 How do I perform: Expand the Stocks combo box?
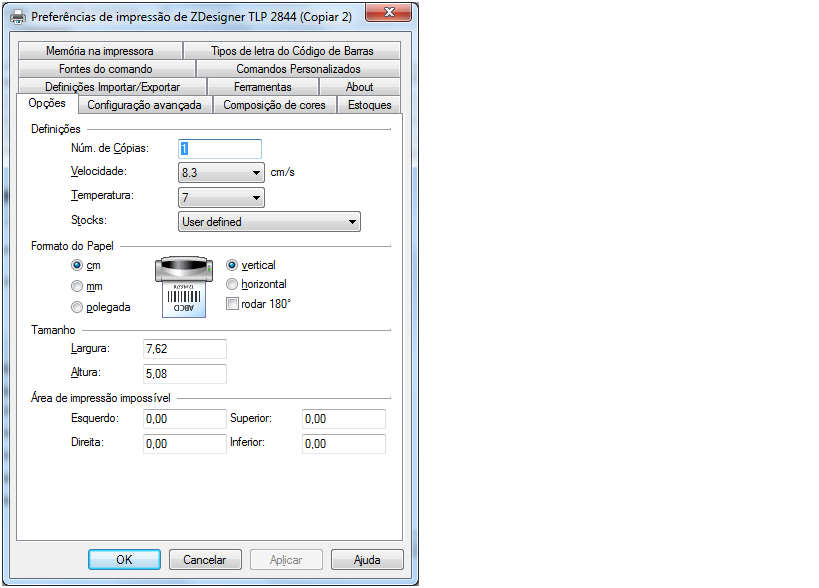[269, 221]
